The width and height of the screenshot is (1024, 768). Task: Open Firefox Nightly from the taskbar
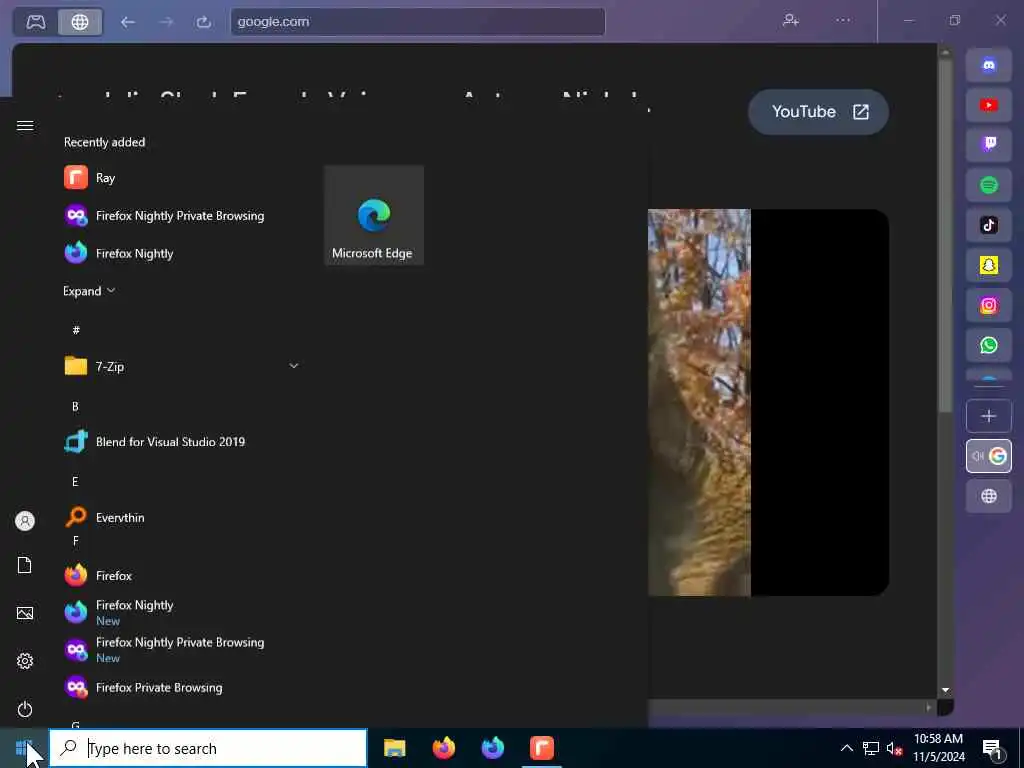[x=492, y=748]
